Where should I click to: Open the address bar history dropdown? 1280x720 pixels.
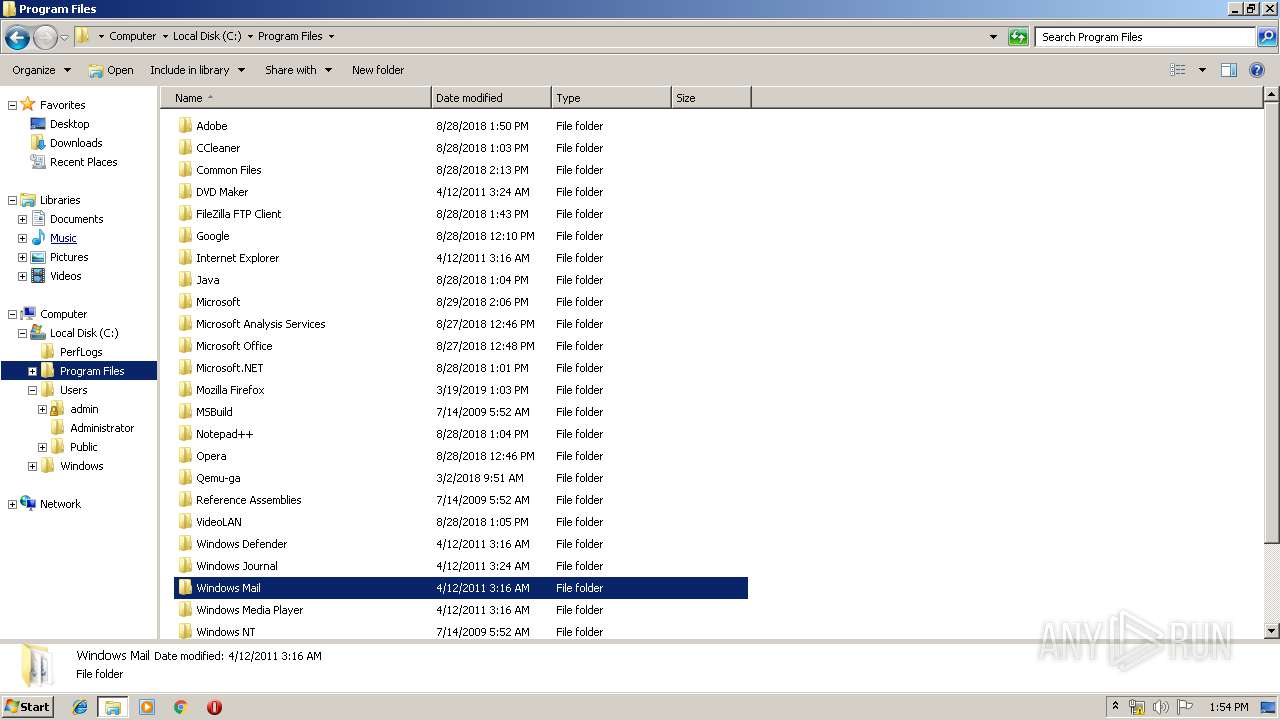[x=993, y=37]
